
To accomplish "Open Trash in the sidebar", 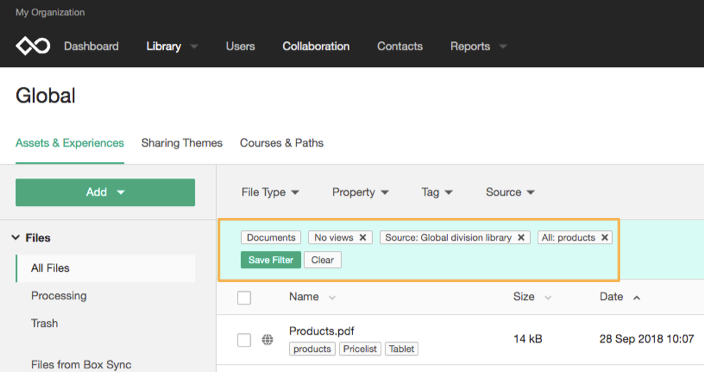I will 44,323.
